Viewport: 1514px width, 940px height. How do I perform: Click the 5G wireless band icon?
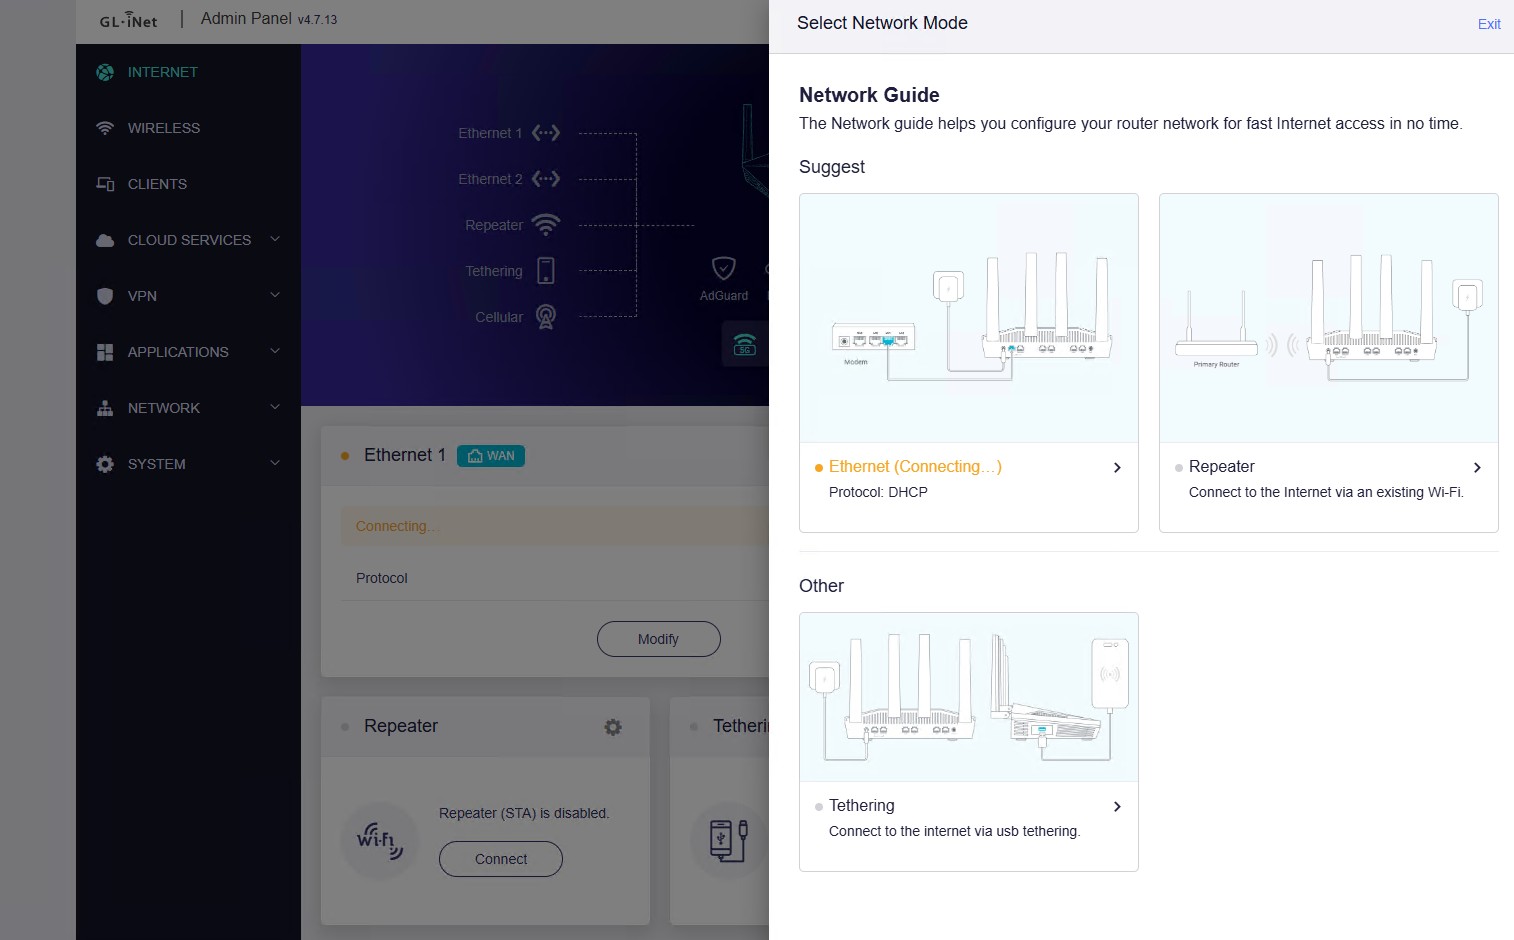click(745, 346)
